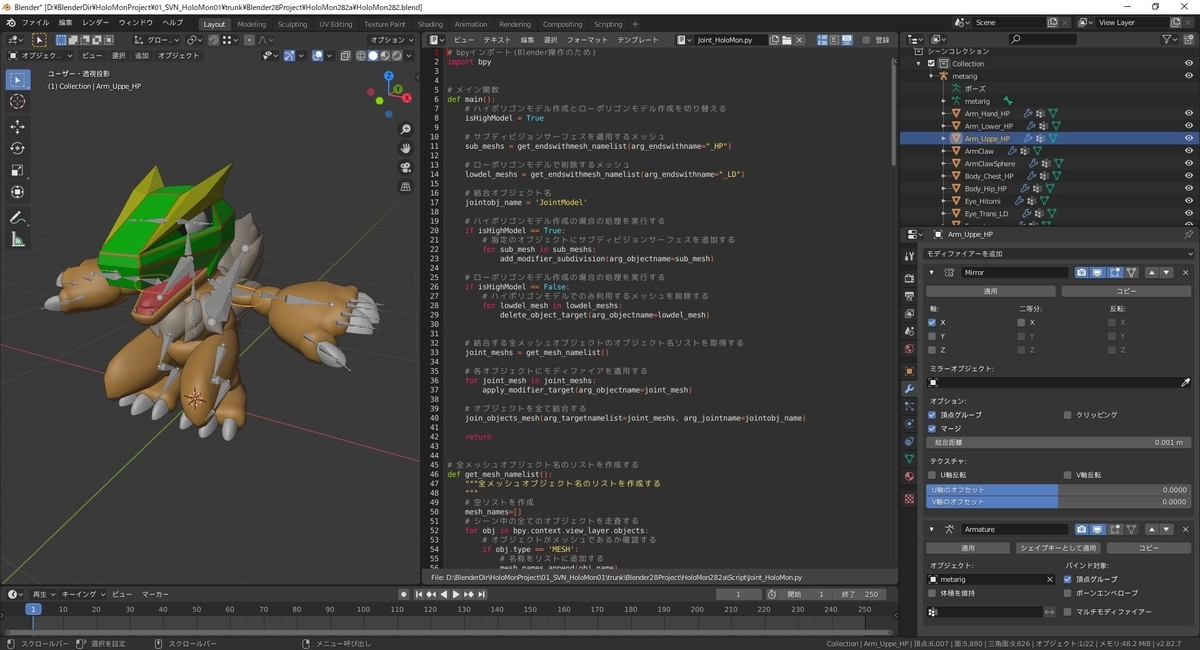1200x650 pixels.
Task: Hide Body_Chest_HP with eye icon
Action: (1189, 176)
